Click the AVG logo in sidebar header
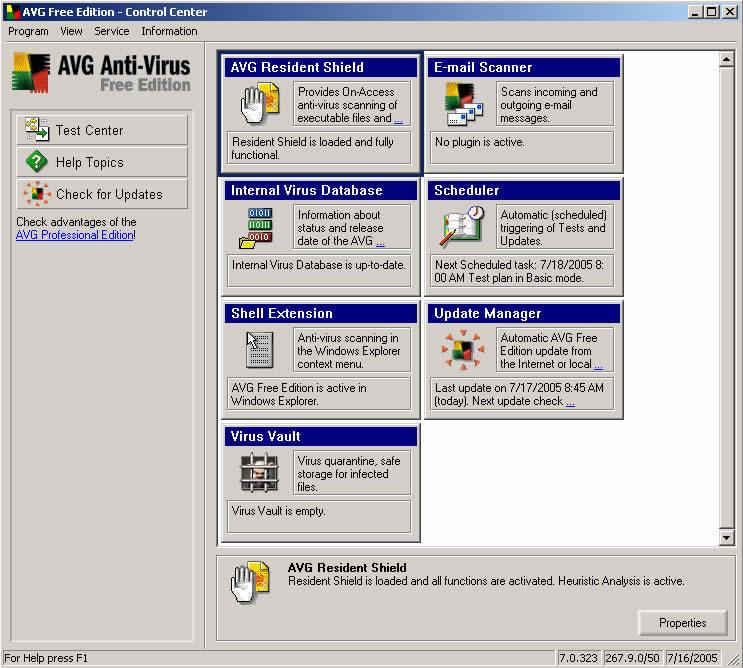This screenshot has width=743, height=668. tap(31, 72)
